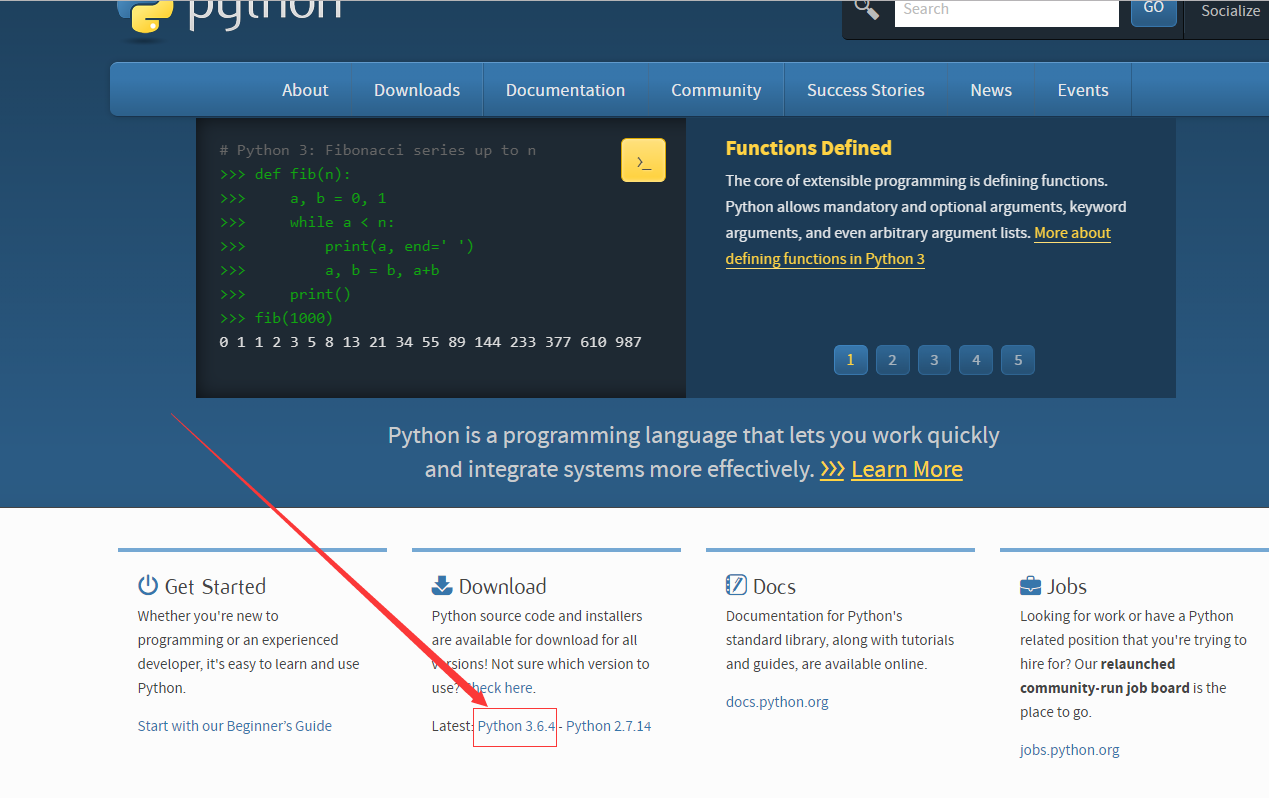Show slide 5 of the code carousel

[1018, 360]
